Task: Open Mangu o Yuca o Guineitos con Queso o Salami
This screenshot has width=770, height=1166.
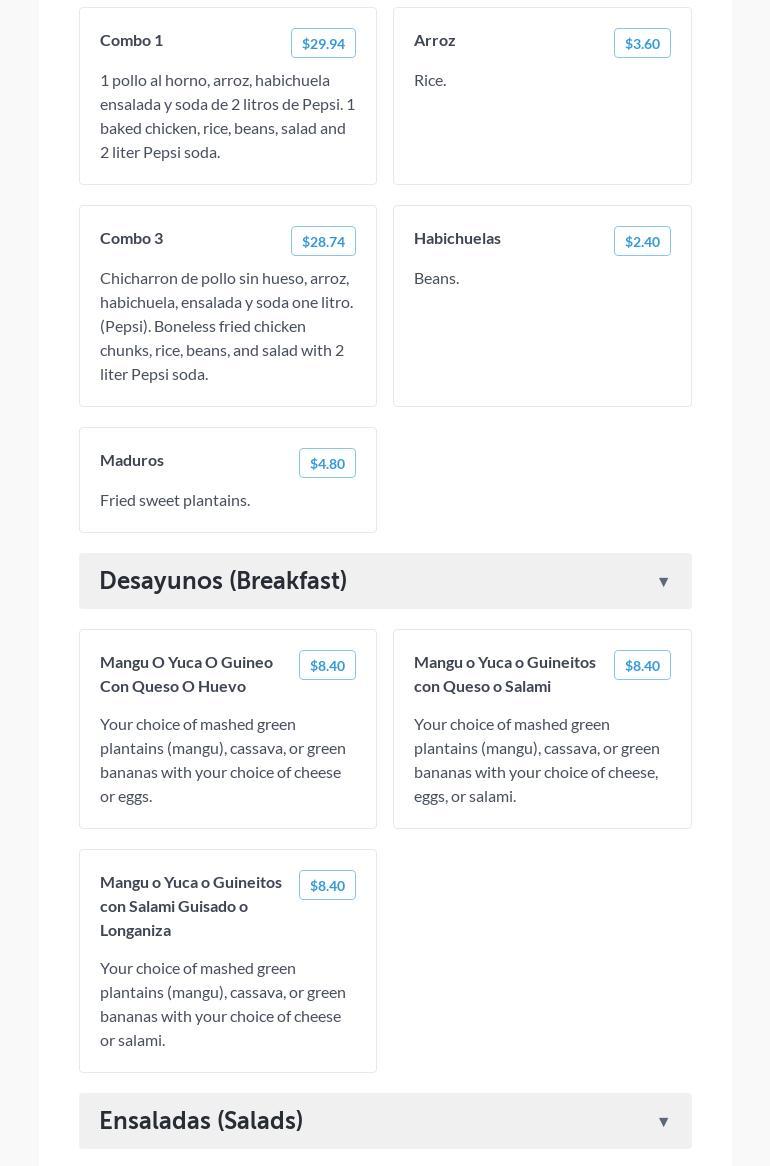Action: [x=504, y=674]
